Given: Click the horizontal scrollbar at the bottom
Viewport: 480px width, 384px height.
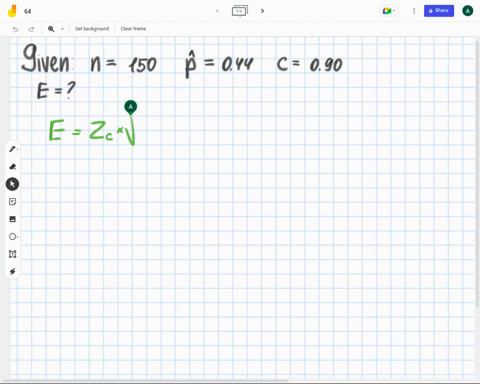Looking at the screenshot, I should click(x=145, y=380).
